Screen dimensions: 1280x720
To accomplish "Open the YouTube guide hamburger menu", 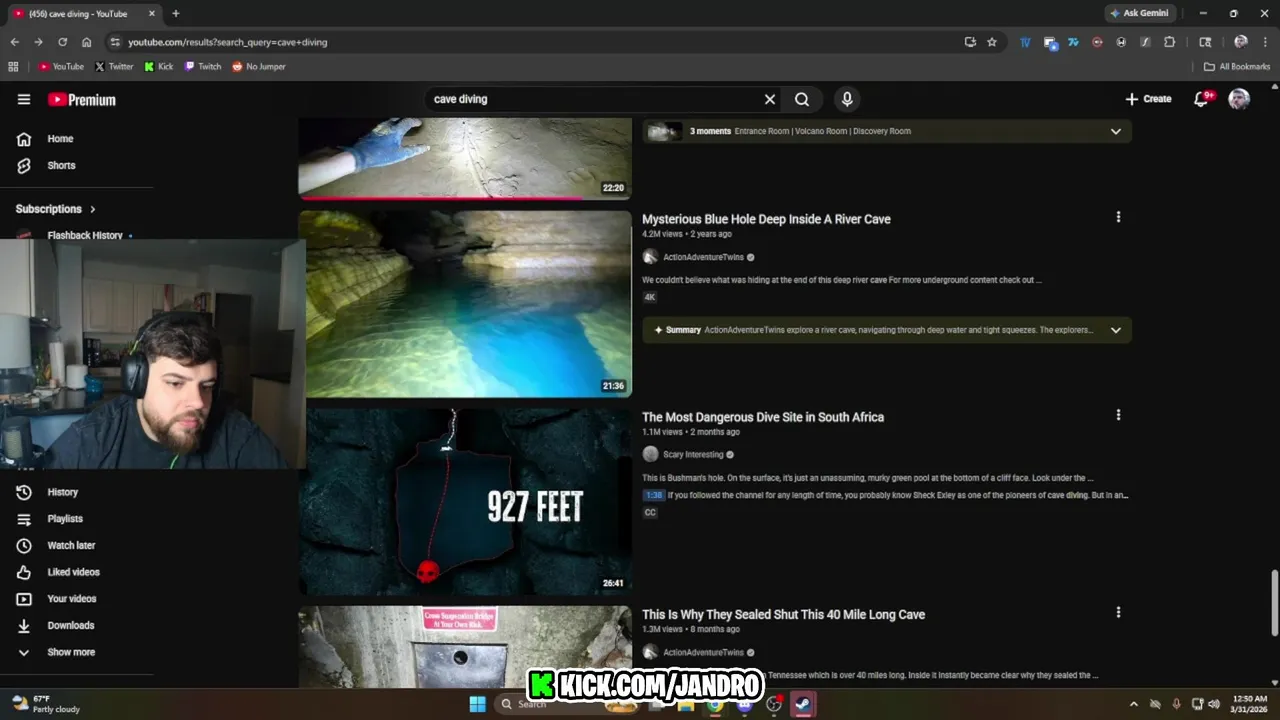I will coord(24,99).
